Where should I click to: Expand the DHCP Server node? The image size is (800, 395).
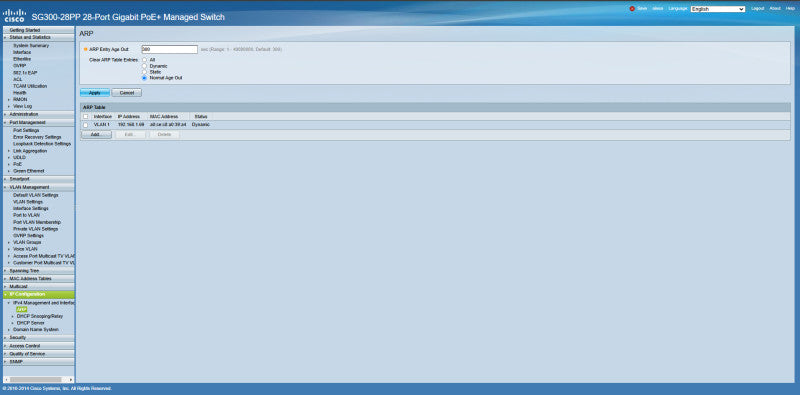(x=13, y=323)
